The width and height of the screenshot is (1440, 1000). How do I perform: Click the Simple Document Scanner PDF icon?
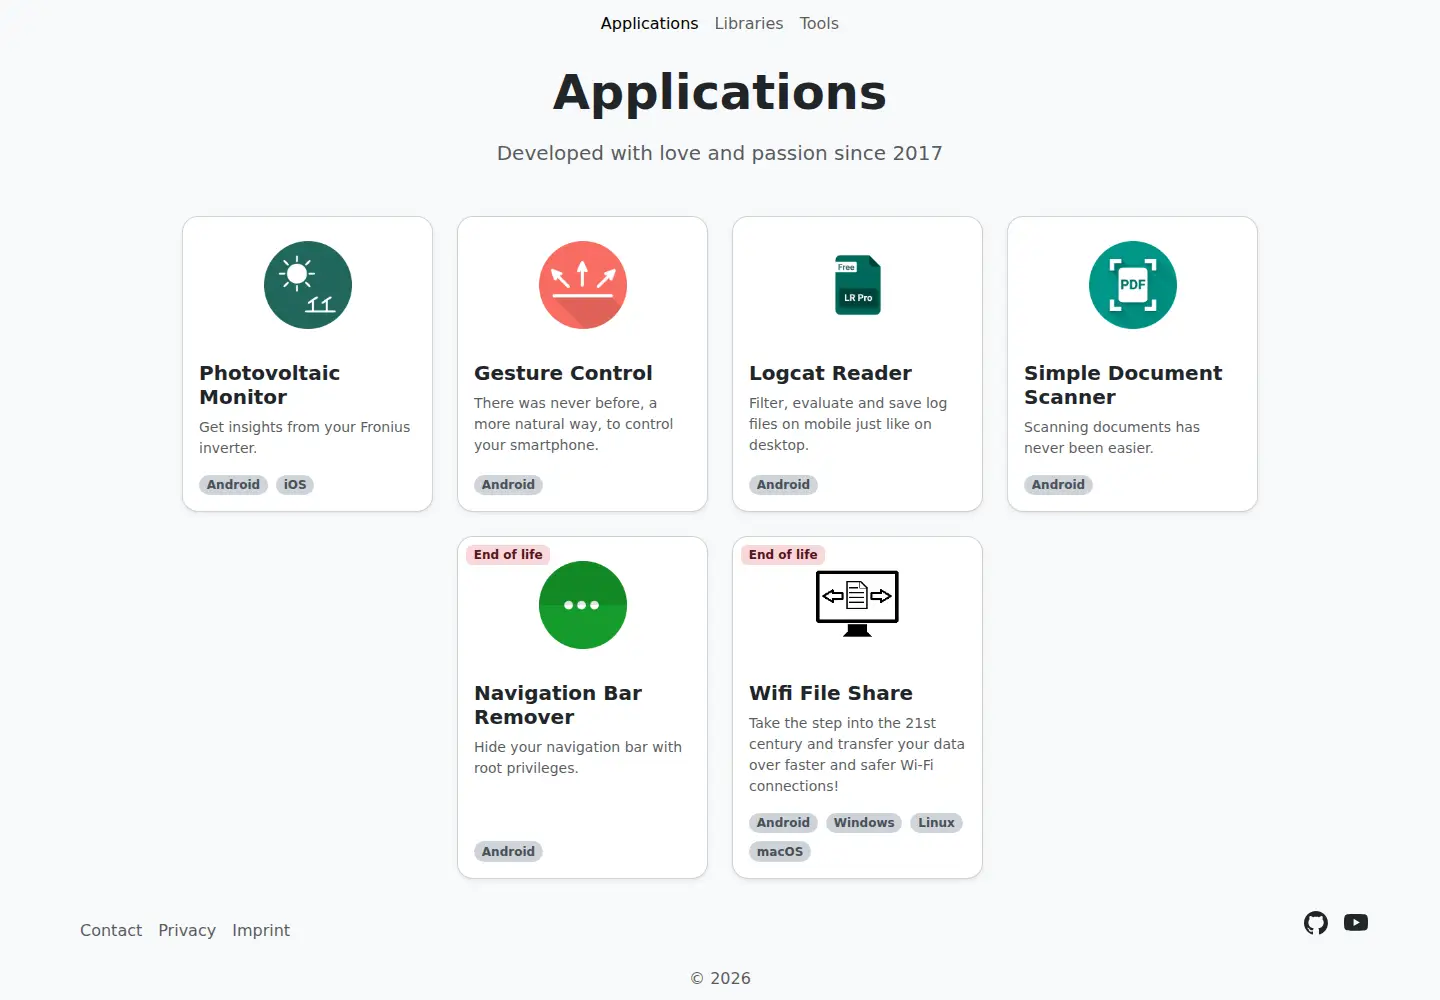point(1133,285)
